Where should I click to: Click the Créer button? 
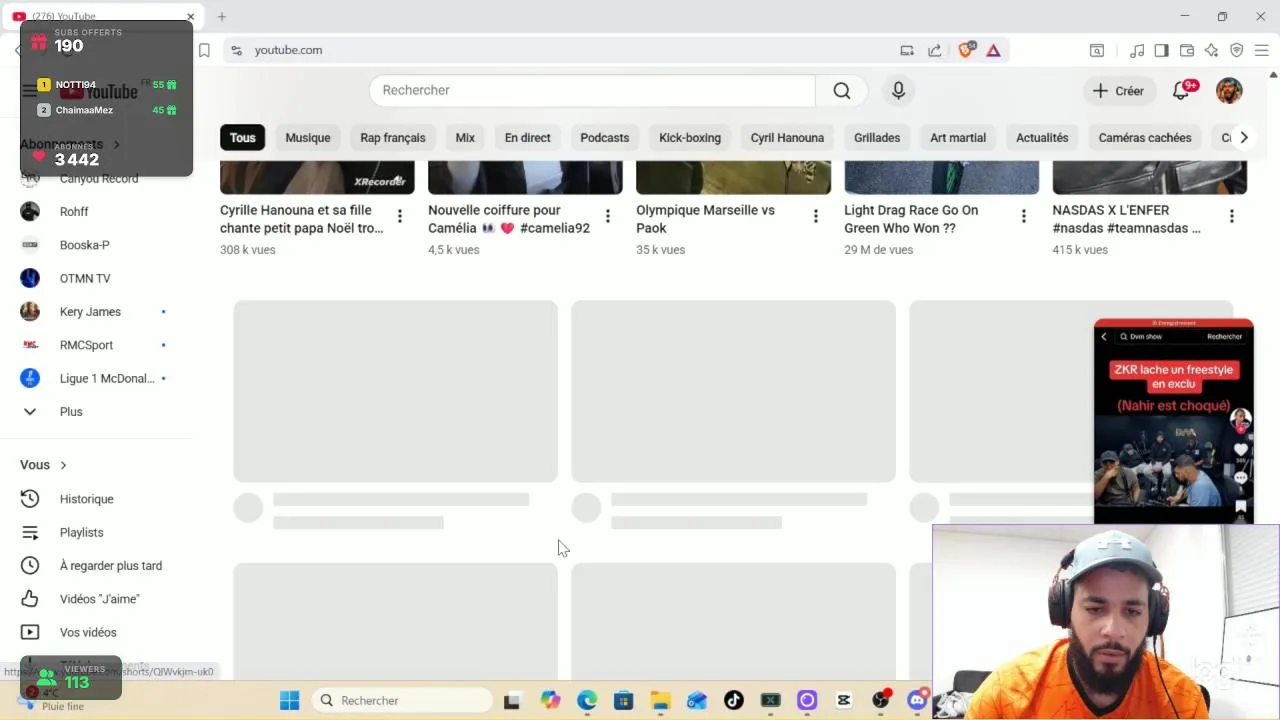click(x=1118, y=90)
